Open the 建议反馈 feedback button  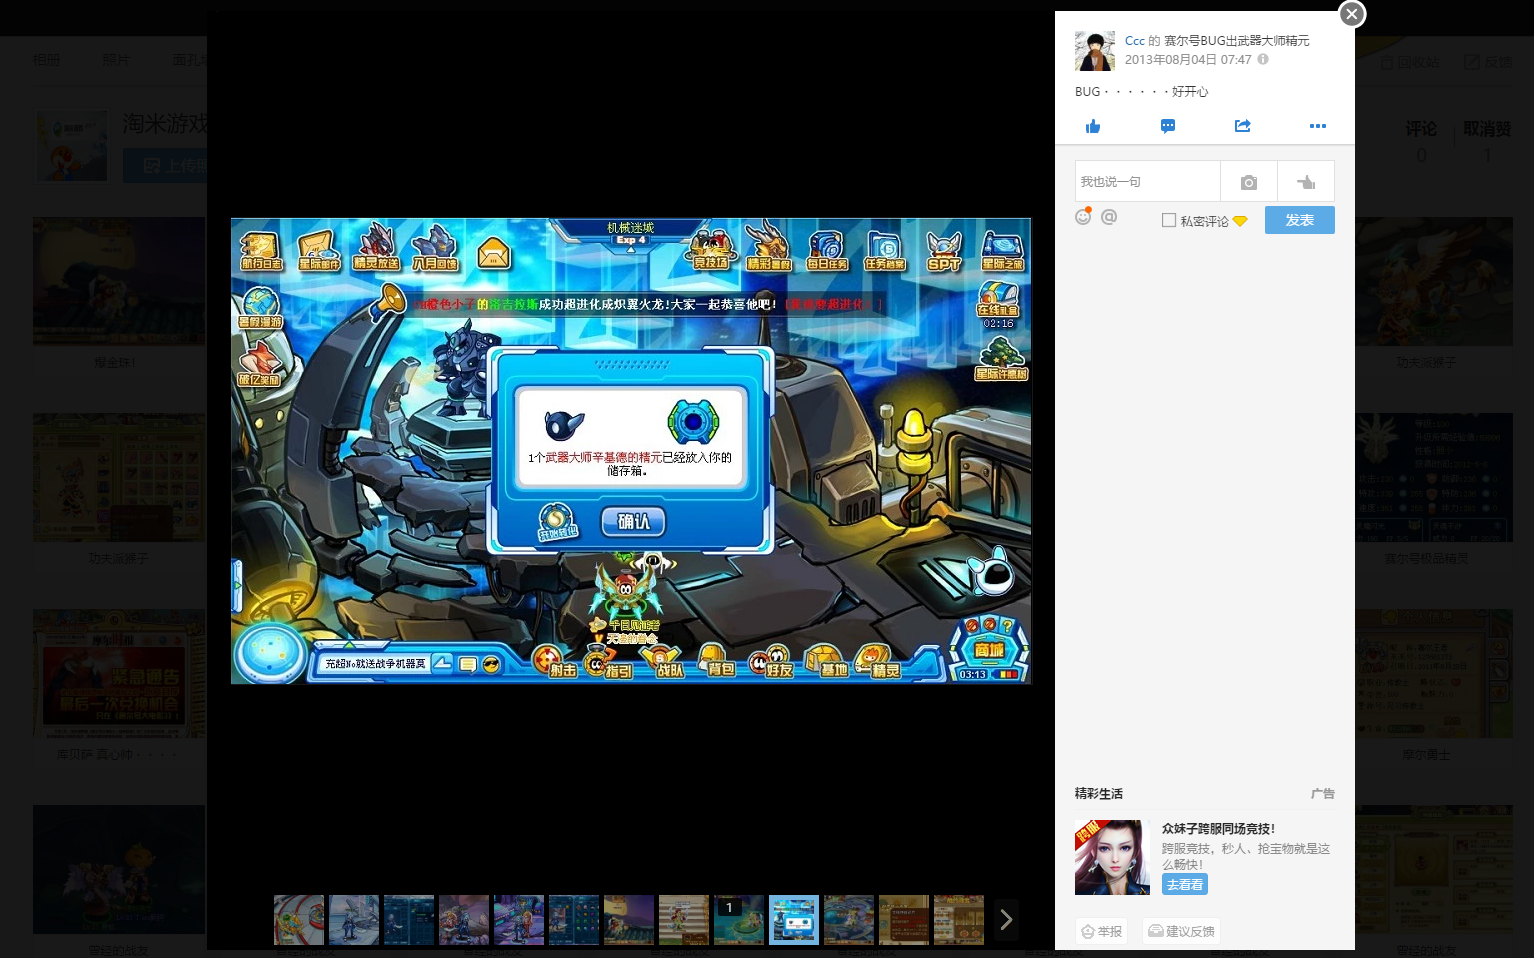(1182, 931)
